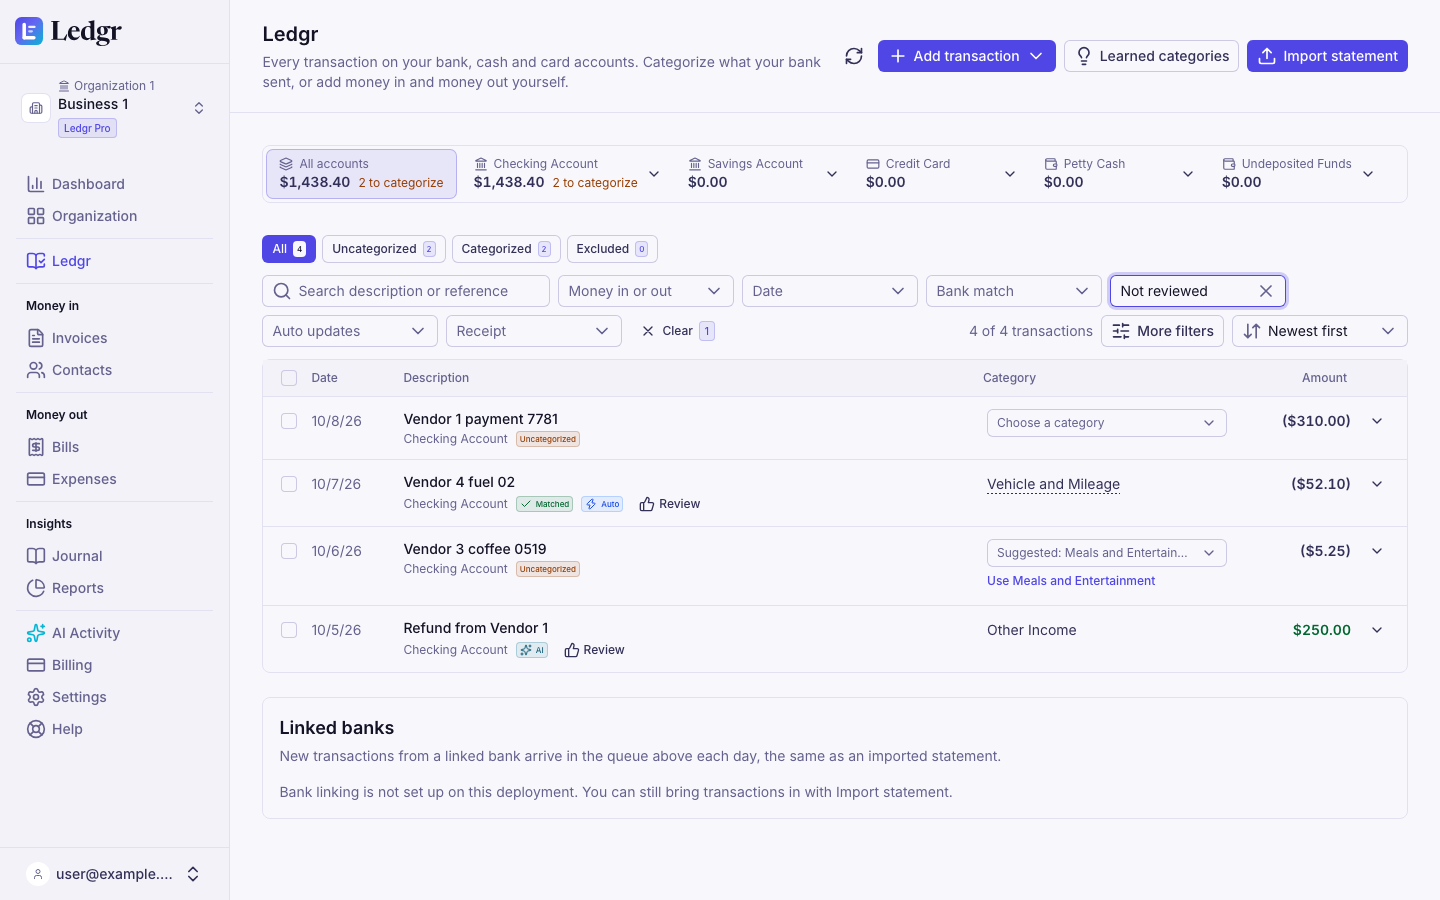Select the Vendor 1 payment 7781 checkbox

[289, 421]
